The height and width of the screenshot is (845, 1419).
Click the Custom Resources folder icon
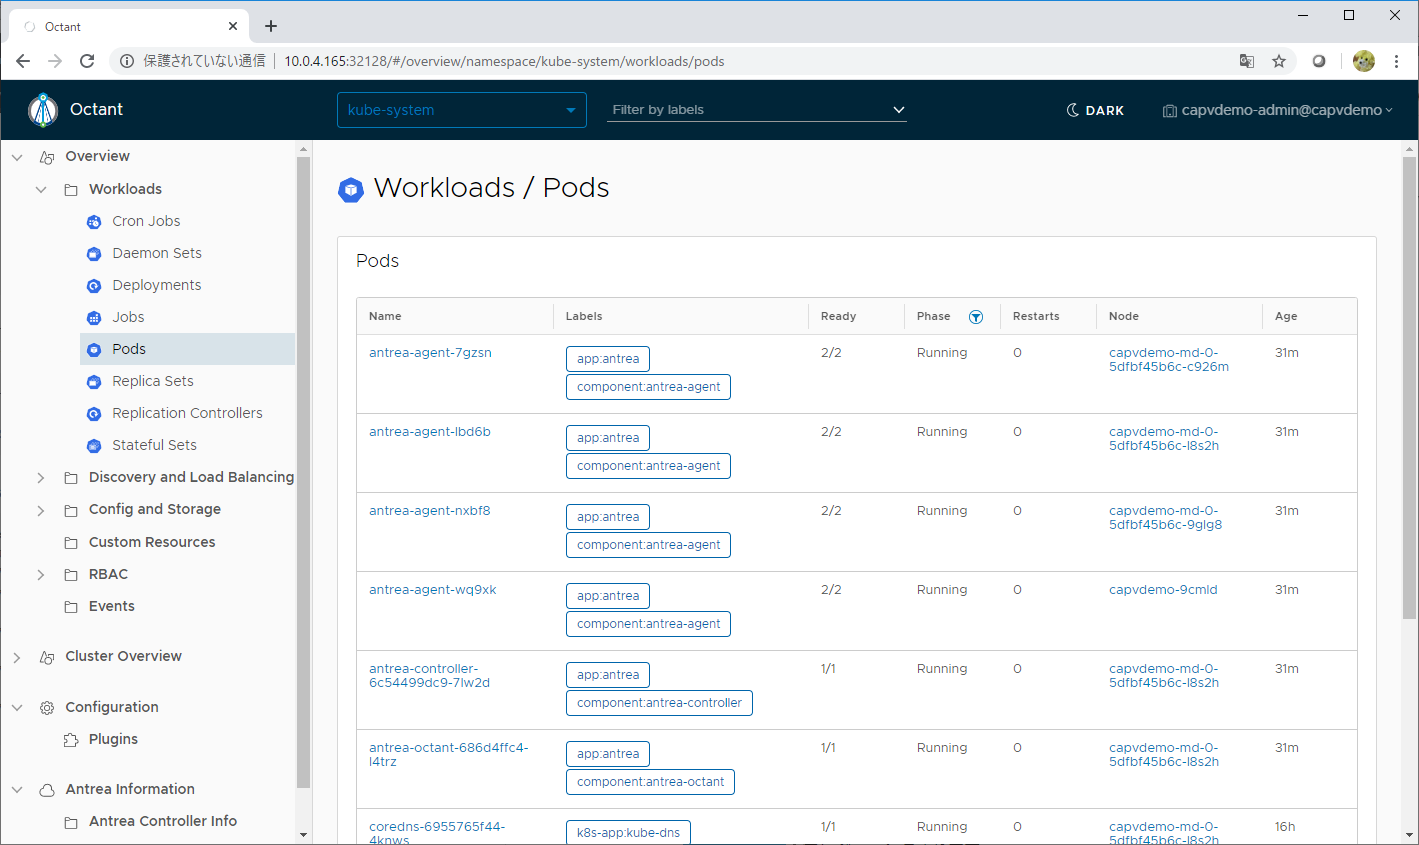coord(71,543)
